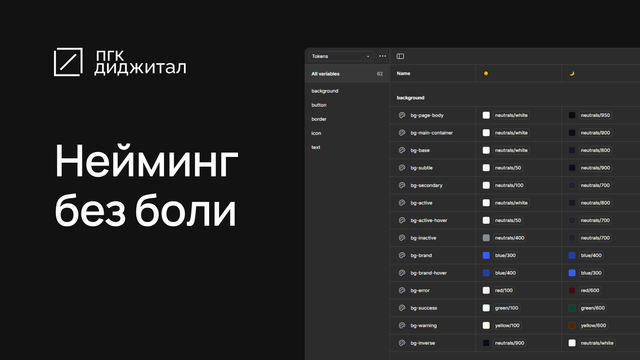Click dark-mode neutrals/white chip for bg-inverse
This screenshot has height=360, width=640.
(597, 343)
